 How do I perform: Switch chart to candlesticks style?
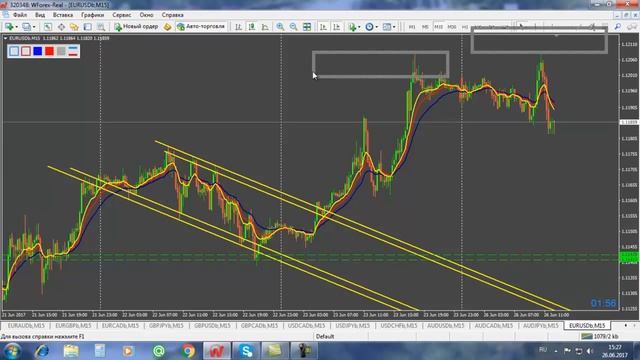pos(252,27)
